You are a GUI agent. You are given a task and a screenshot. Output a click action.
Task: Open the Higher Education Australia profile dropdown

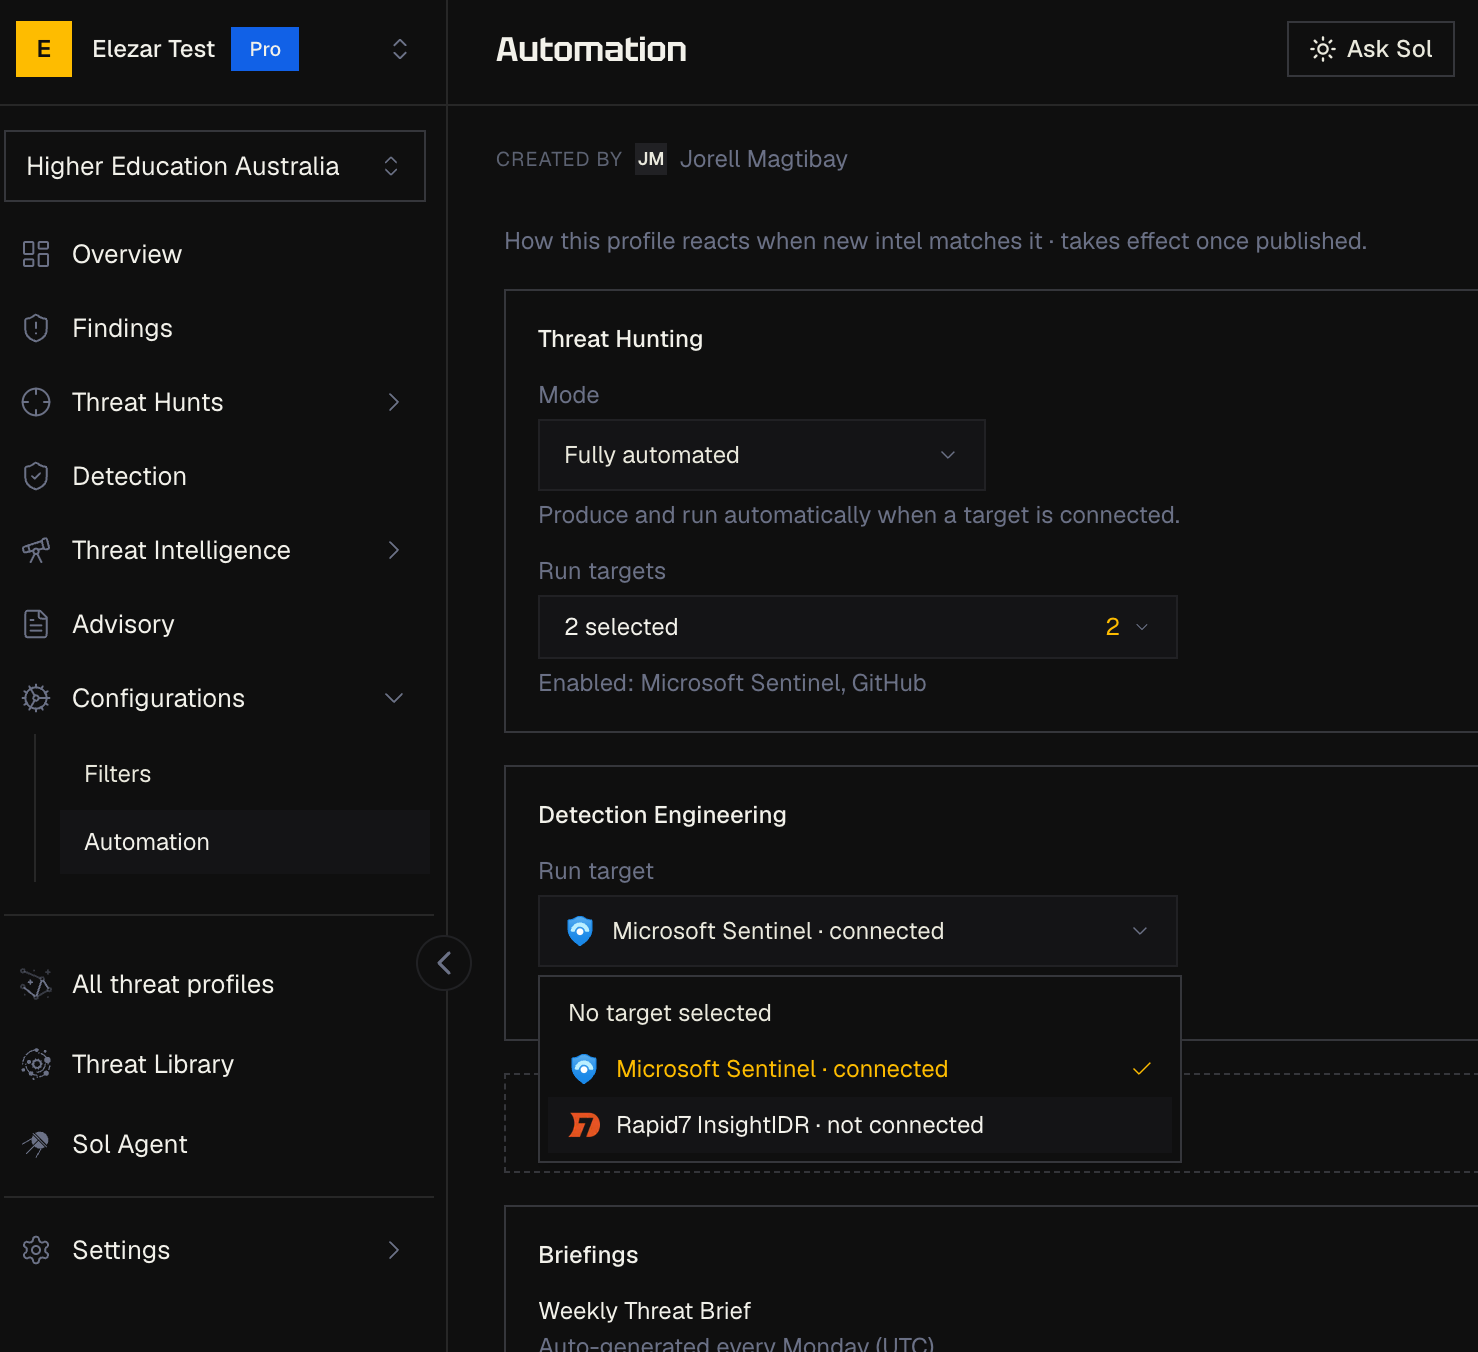click(215, 166)
